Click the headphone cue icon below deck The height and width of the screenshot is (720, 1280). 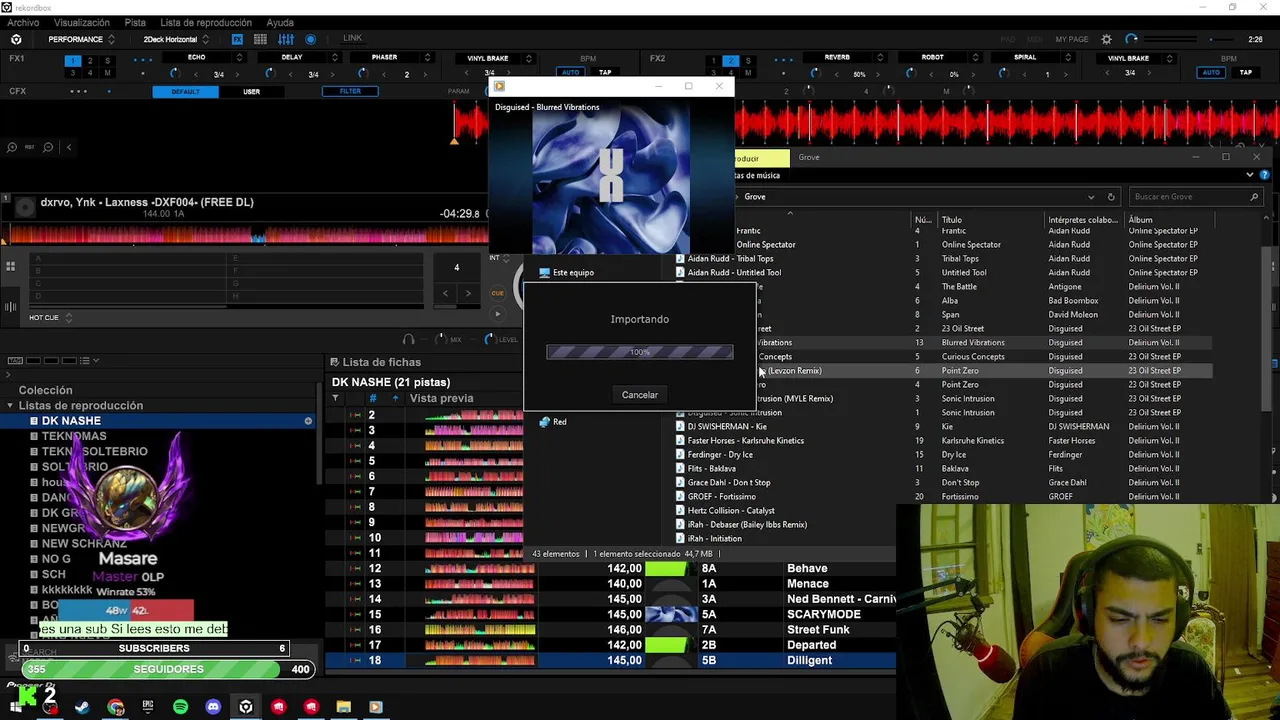408,340
